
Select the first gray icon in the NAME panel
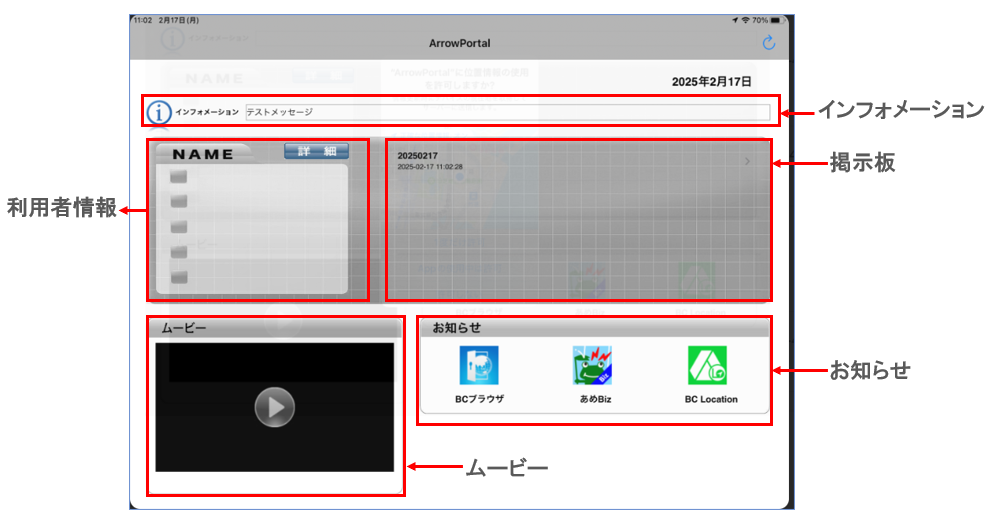pos(179,178)
